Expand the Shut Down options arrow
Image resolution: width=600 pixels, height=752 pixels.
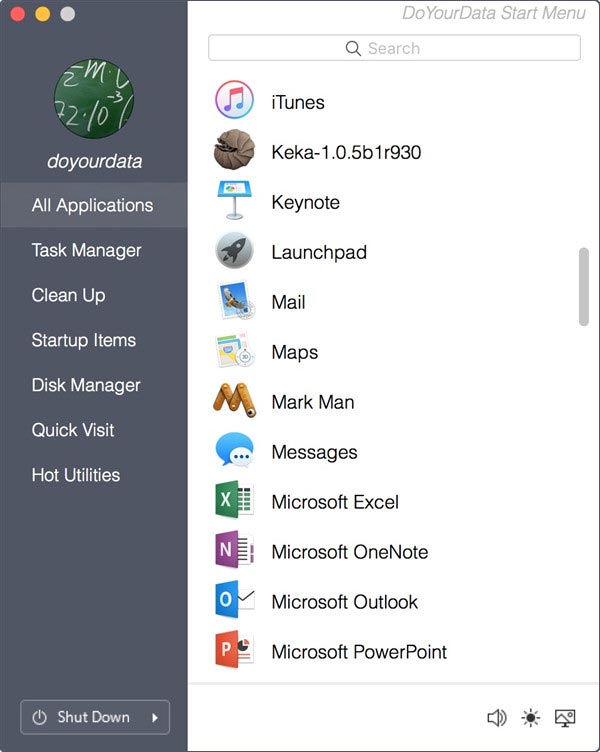tap(155, 718)
